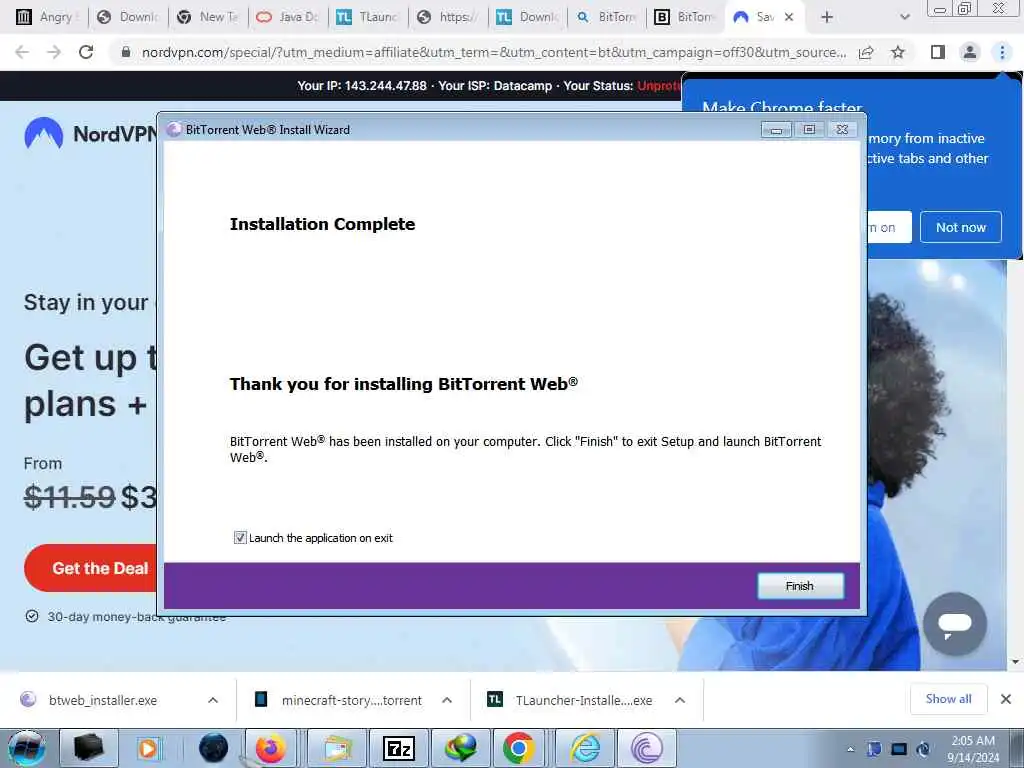
Task: Click Get the Deal on NordVPN page
Action: point(91,568)
